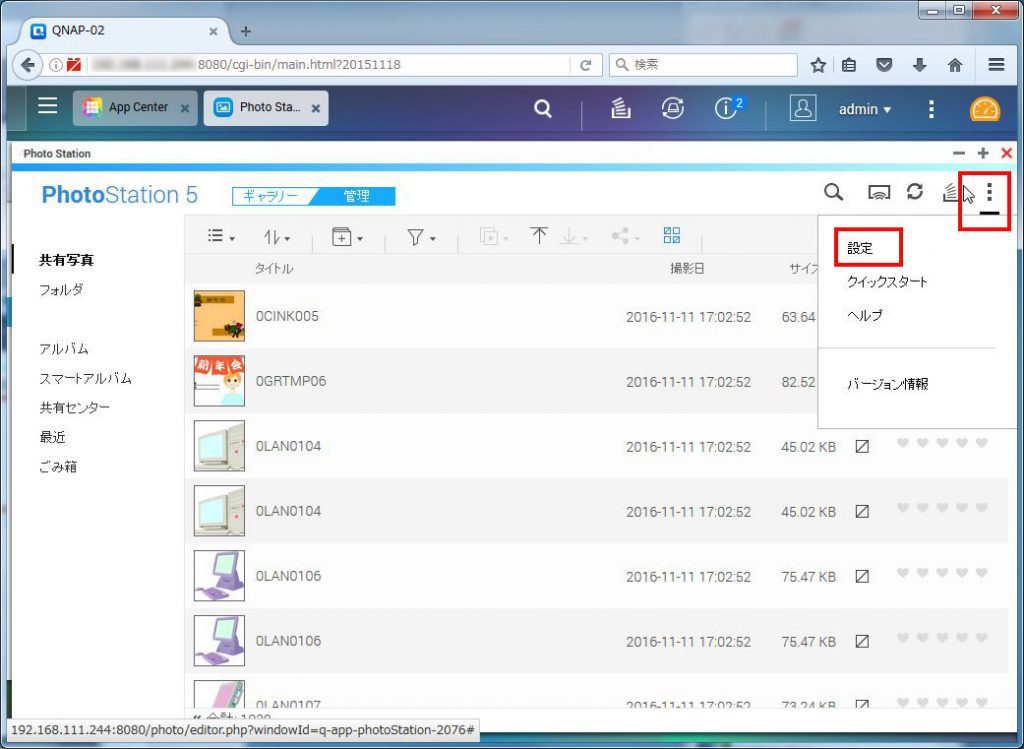1024x749 pixels.
Task: Select バージョン情報 menu entry
Action: click(888, 384)
